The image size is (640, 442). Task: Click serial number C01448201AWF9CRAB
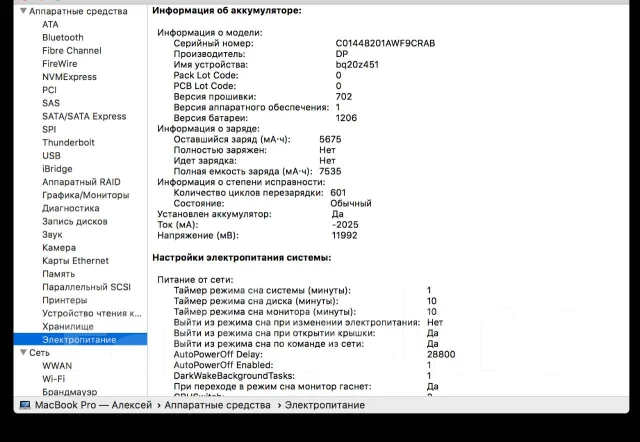click(x=385, y=43)
